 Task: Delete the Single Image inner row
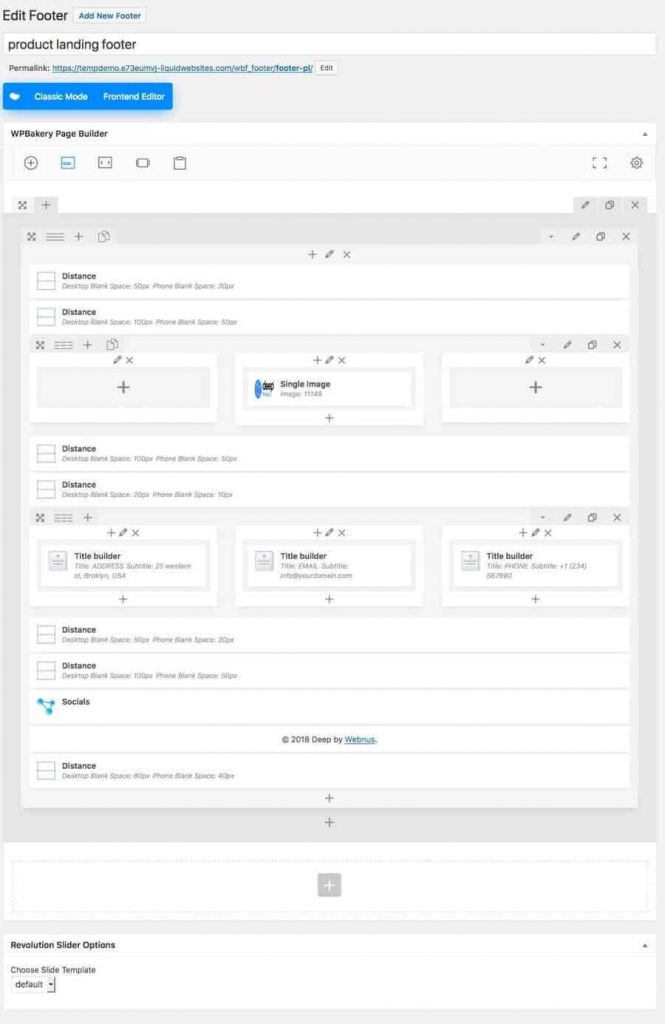pyautogui.click(x=617, y=345)
